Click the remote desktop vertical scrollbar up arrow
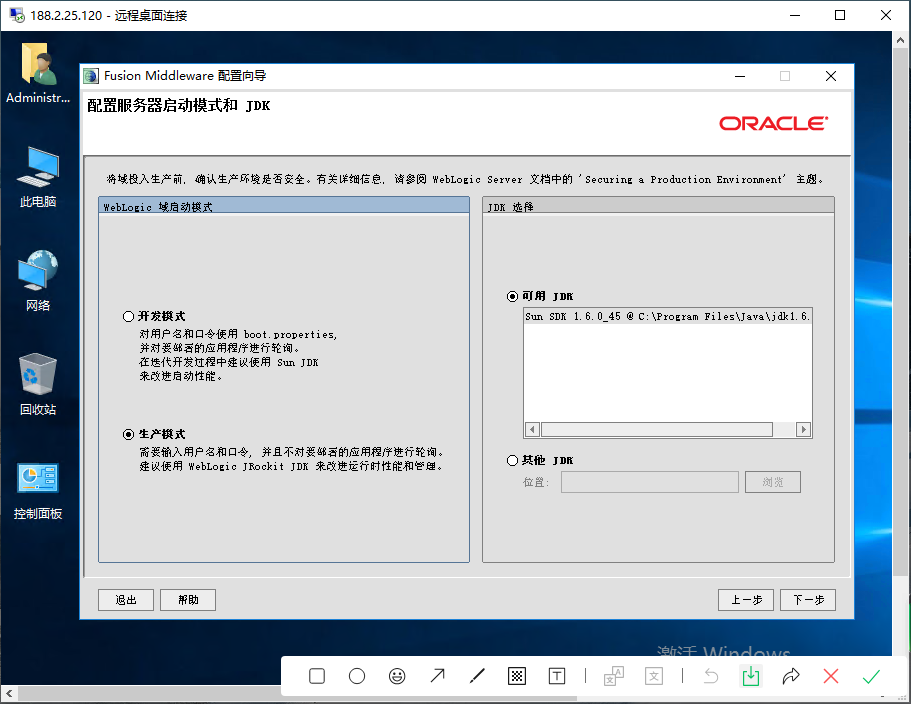 click(x=900, y=40)
